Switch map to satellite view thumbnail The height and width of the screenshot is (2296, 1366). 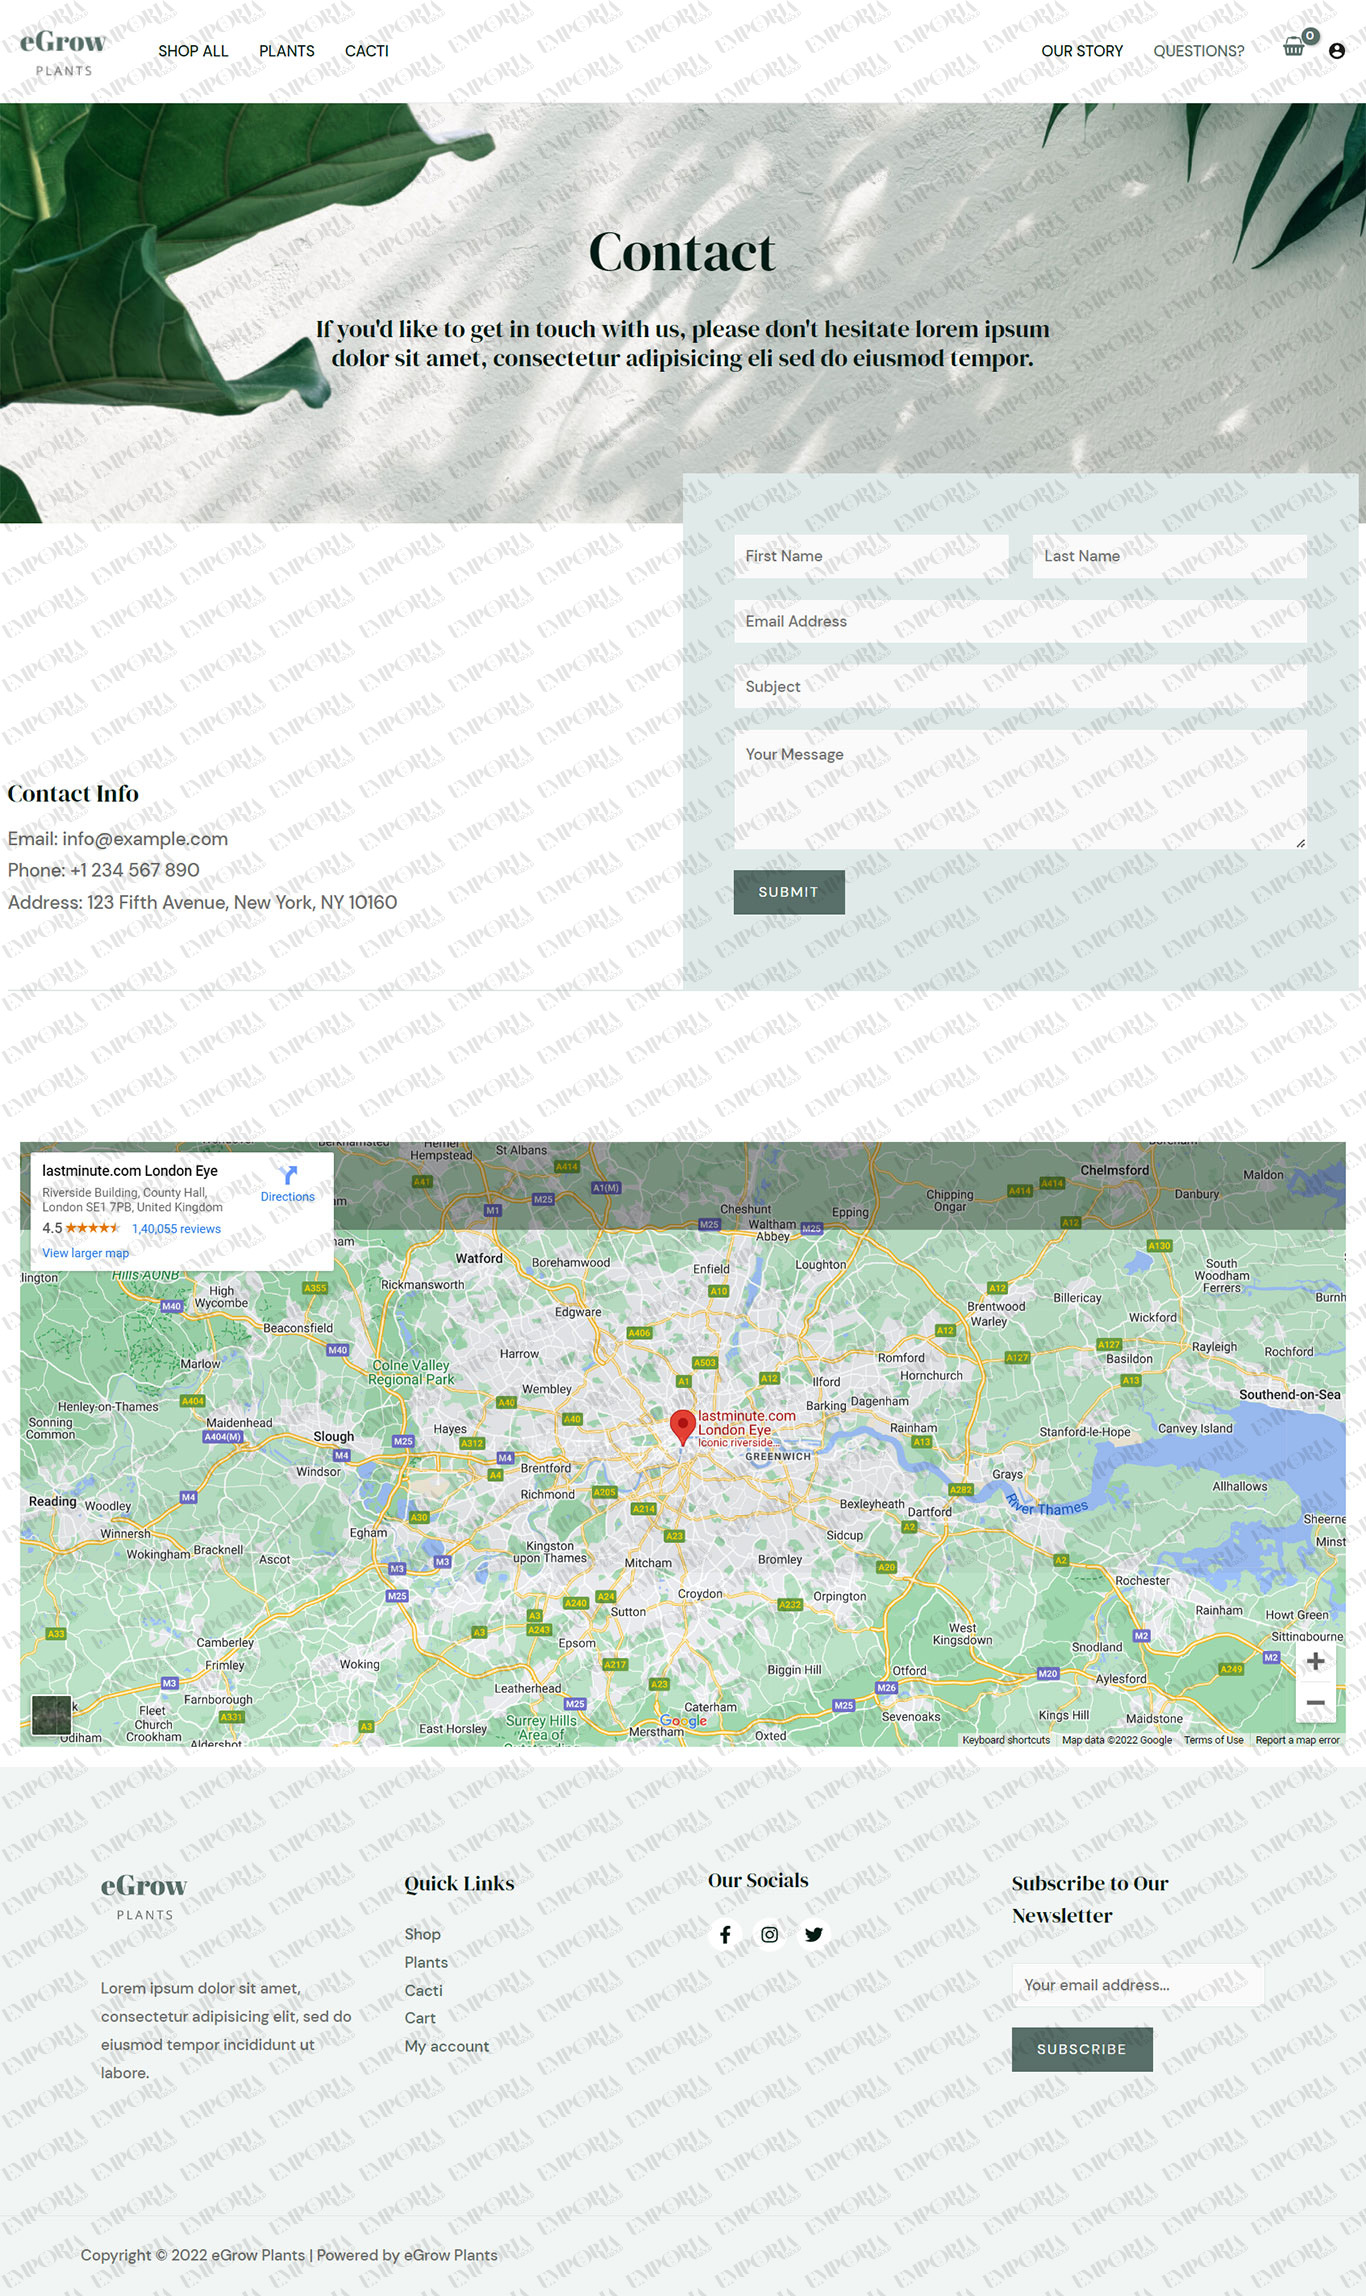51,1715
